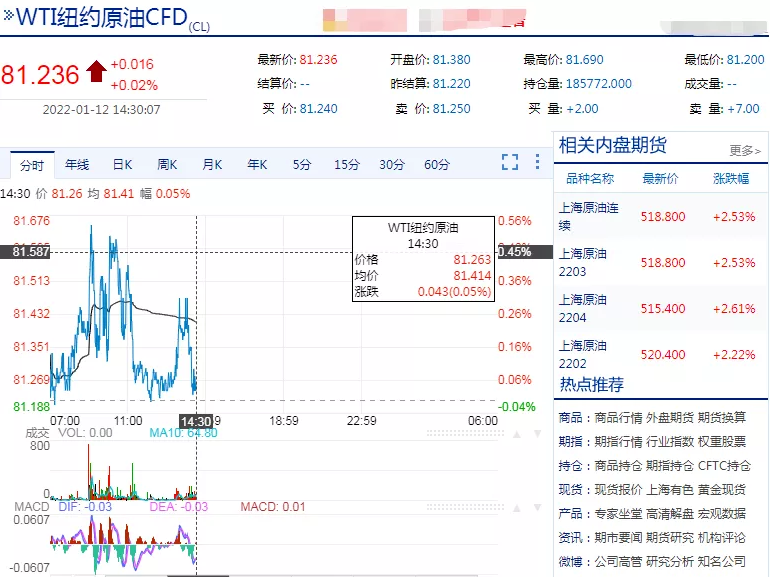Click the 专家坐堂 link
The height and width of the screenshot is (577, 770).
(618, 514)
